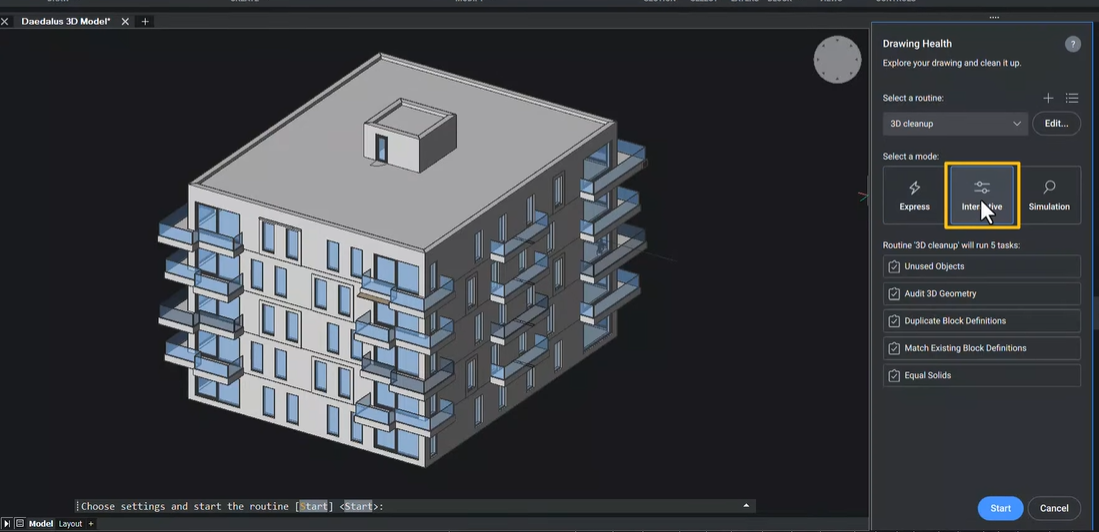Click the last-layout arrow icon by Model

[x=7, y=524]
